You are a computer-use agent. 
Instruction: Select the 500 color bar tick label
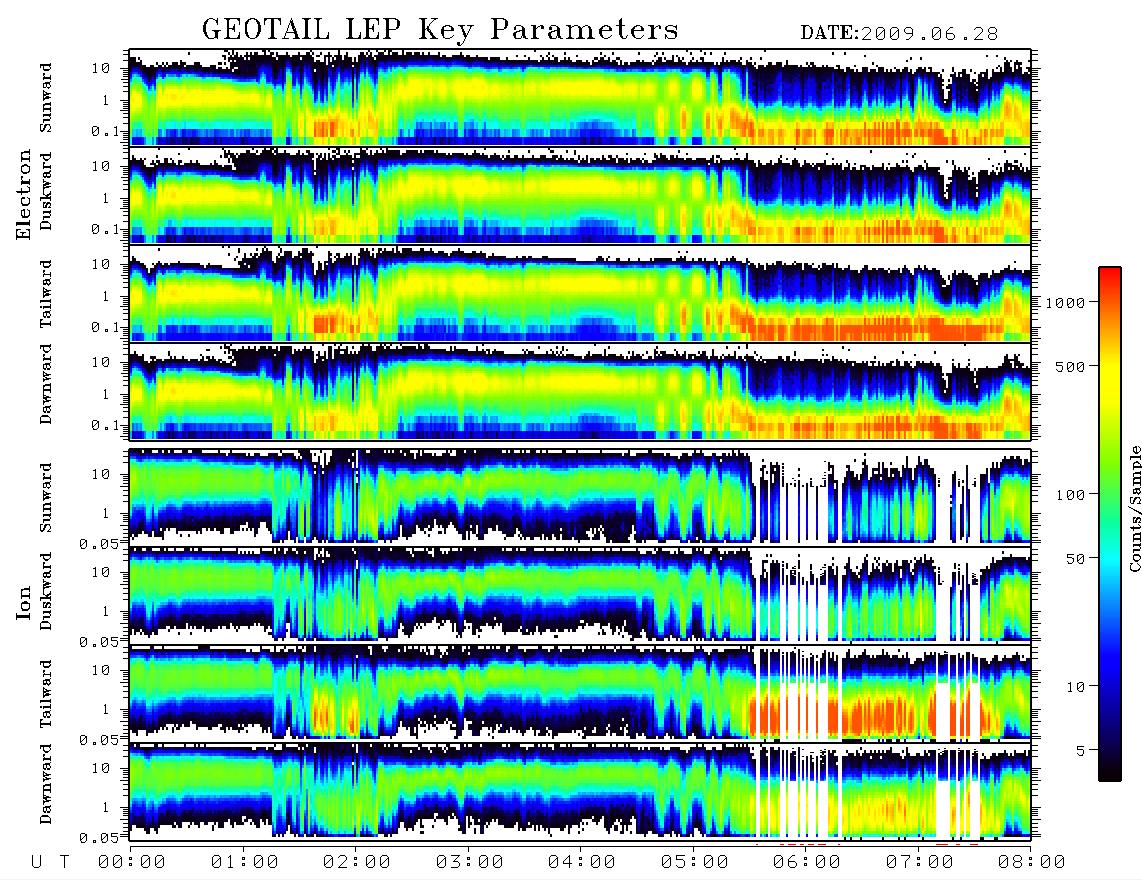(1070, 366)
